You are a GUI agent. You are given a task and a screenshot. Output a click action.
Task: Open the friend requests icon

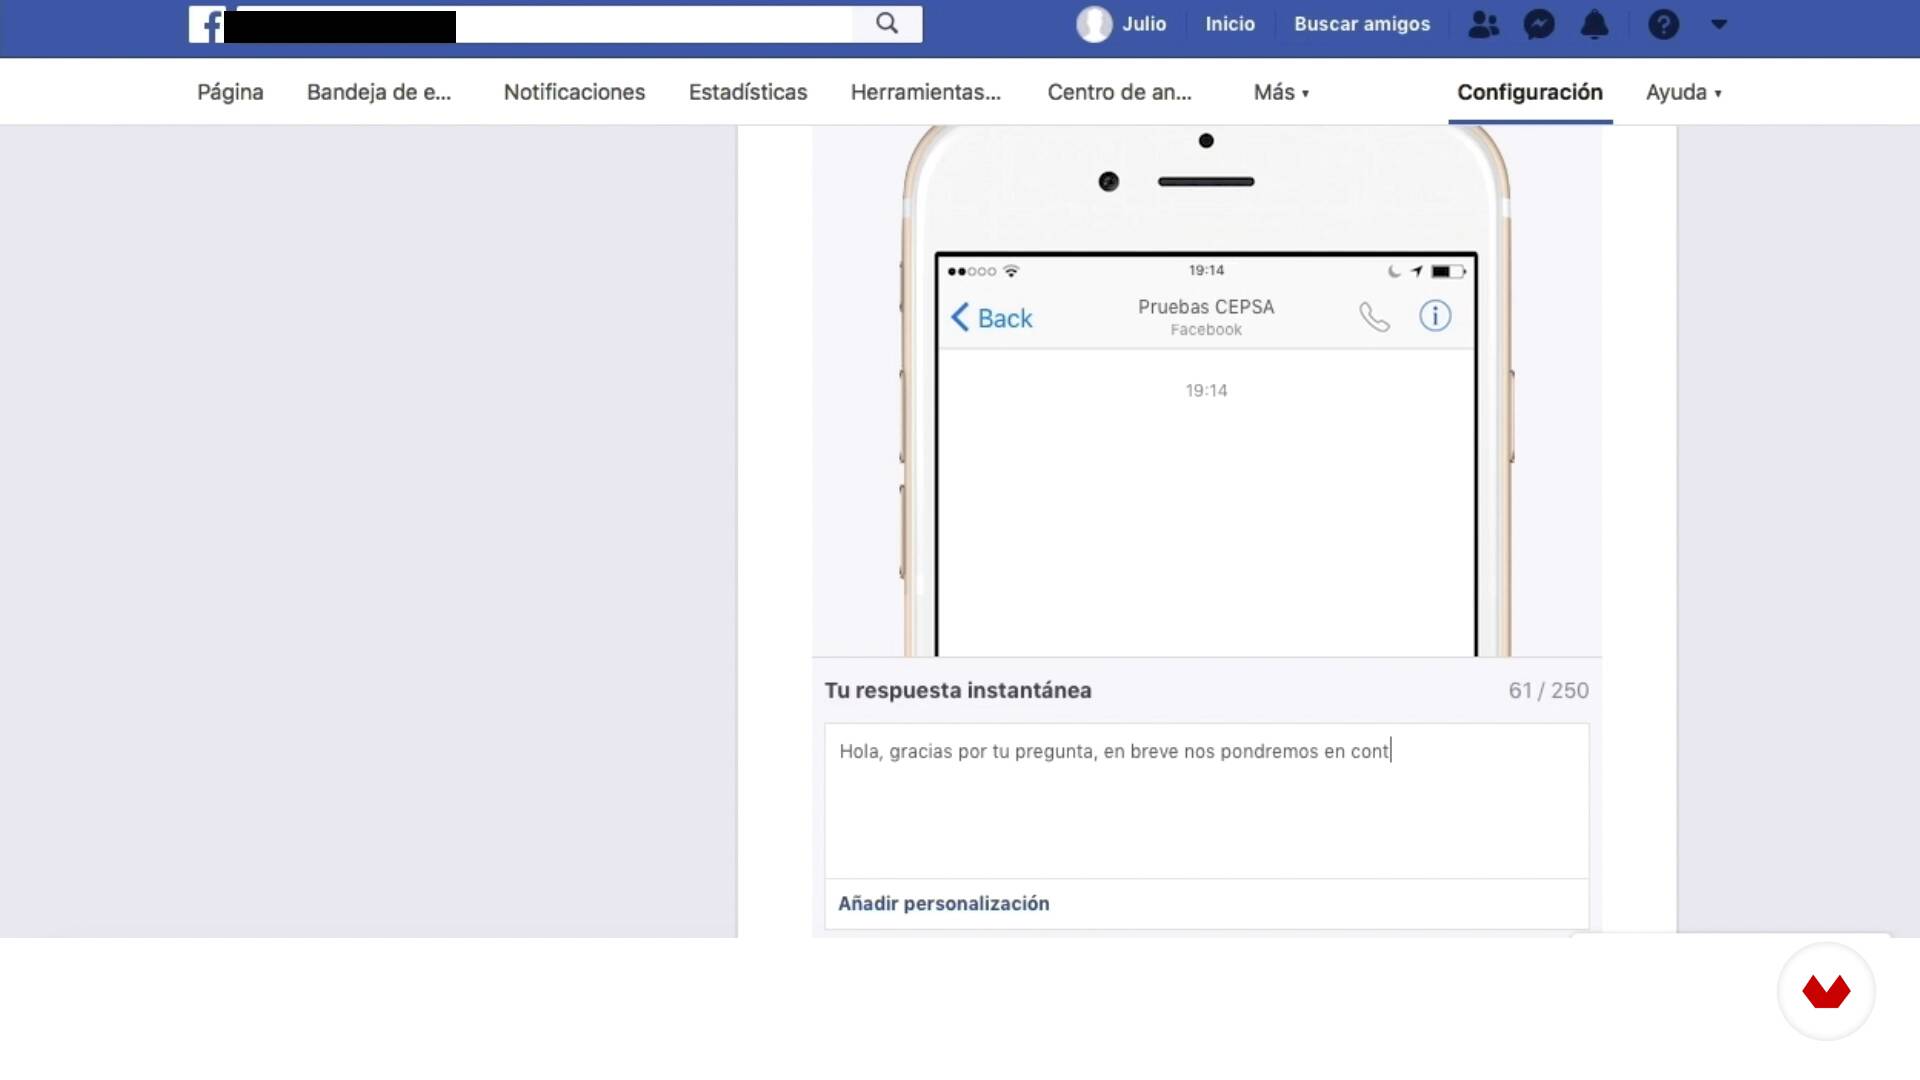(x=1483, y=25)
